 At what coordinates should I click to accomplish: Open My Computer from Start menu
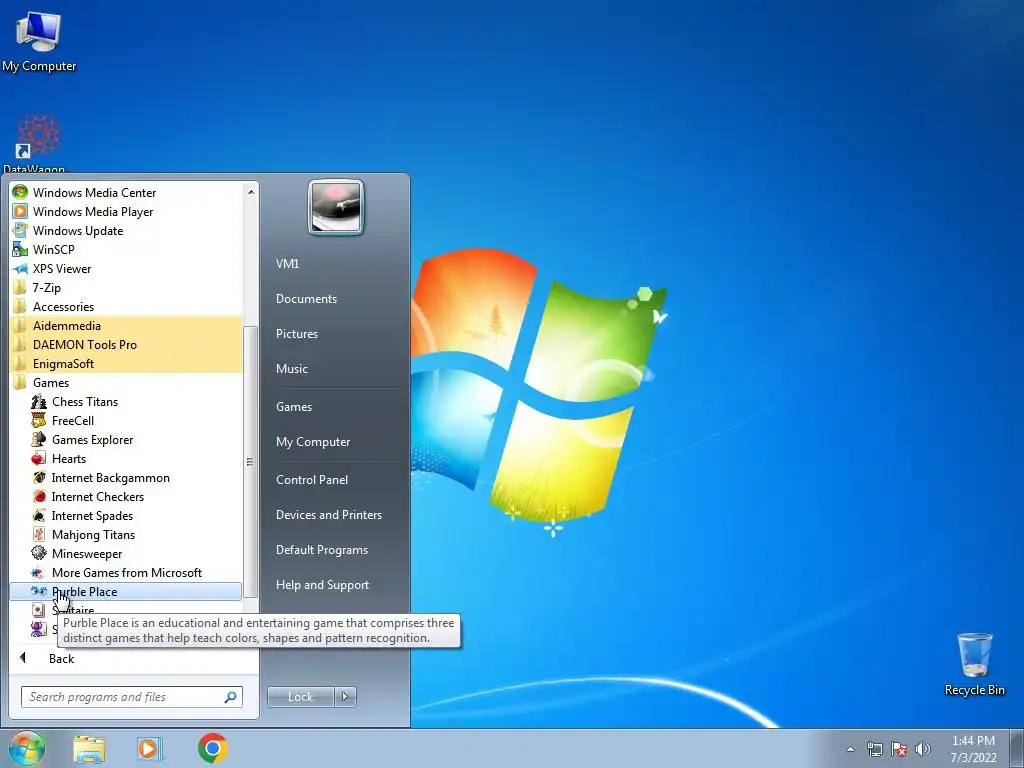click(x=313, y=442)
